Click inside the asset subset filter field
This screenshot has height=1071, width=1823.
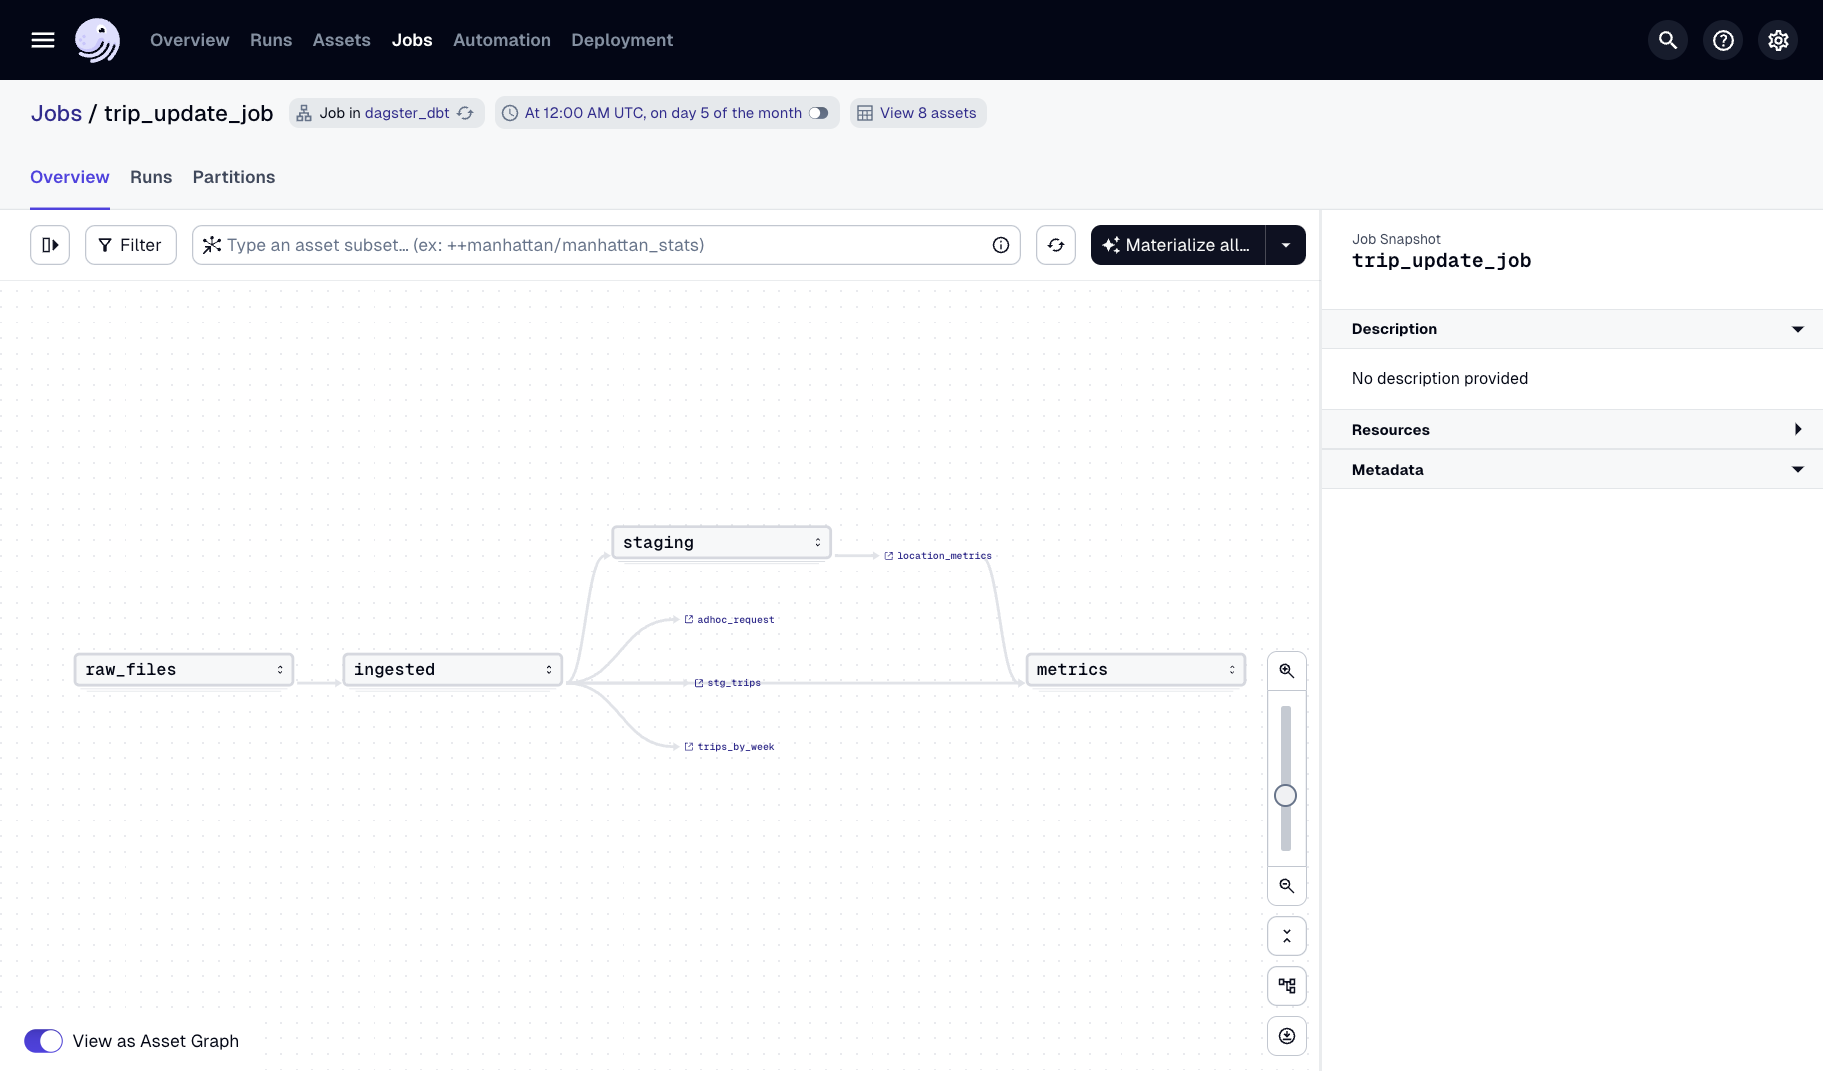click(x=600, y=245)
